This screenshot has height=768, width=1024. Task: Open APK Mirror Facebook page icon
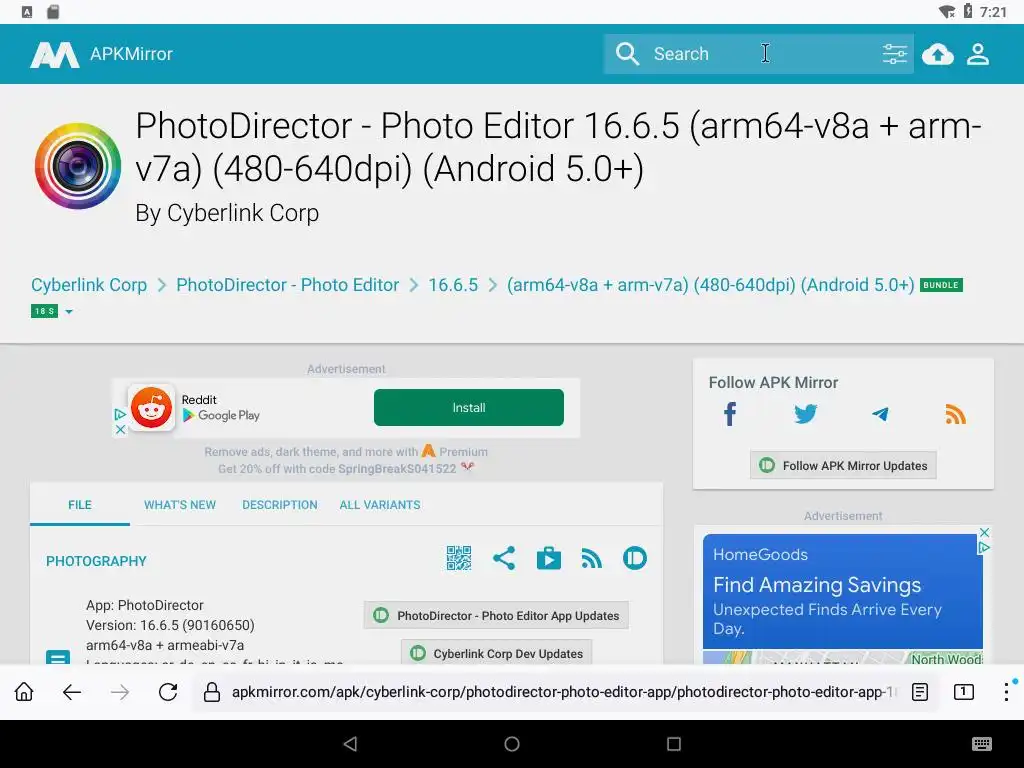pyautogui.click(x=730, y=414)
